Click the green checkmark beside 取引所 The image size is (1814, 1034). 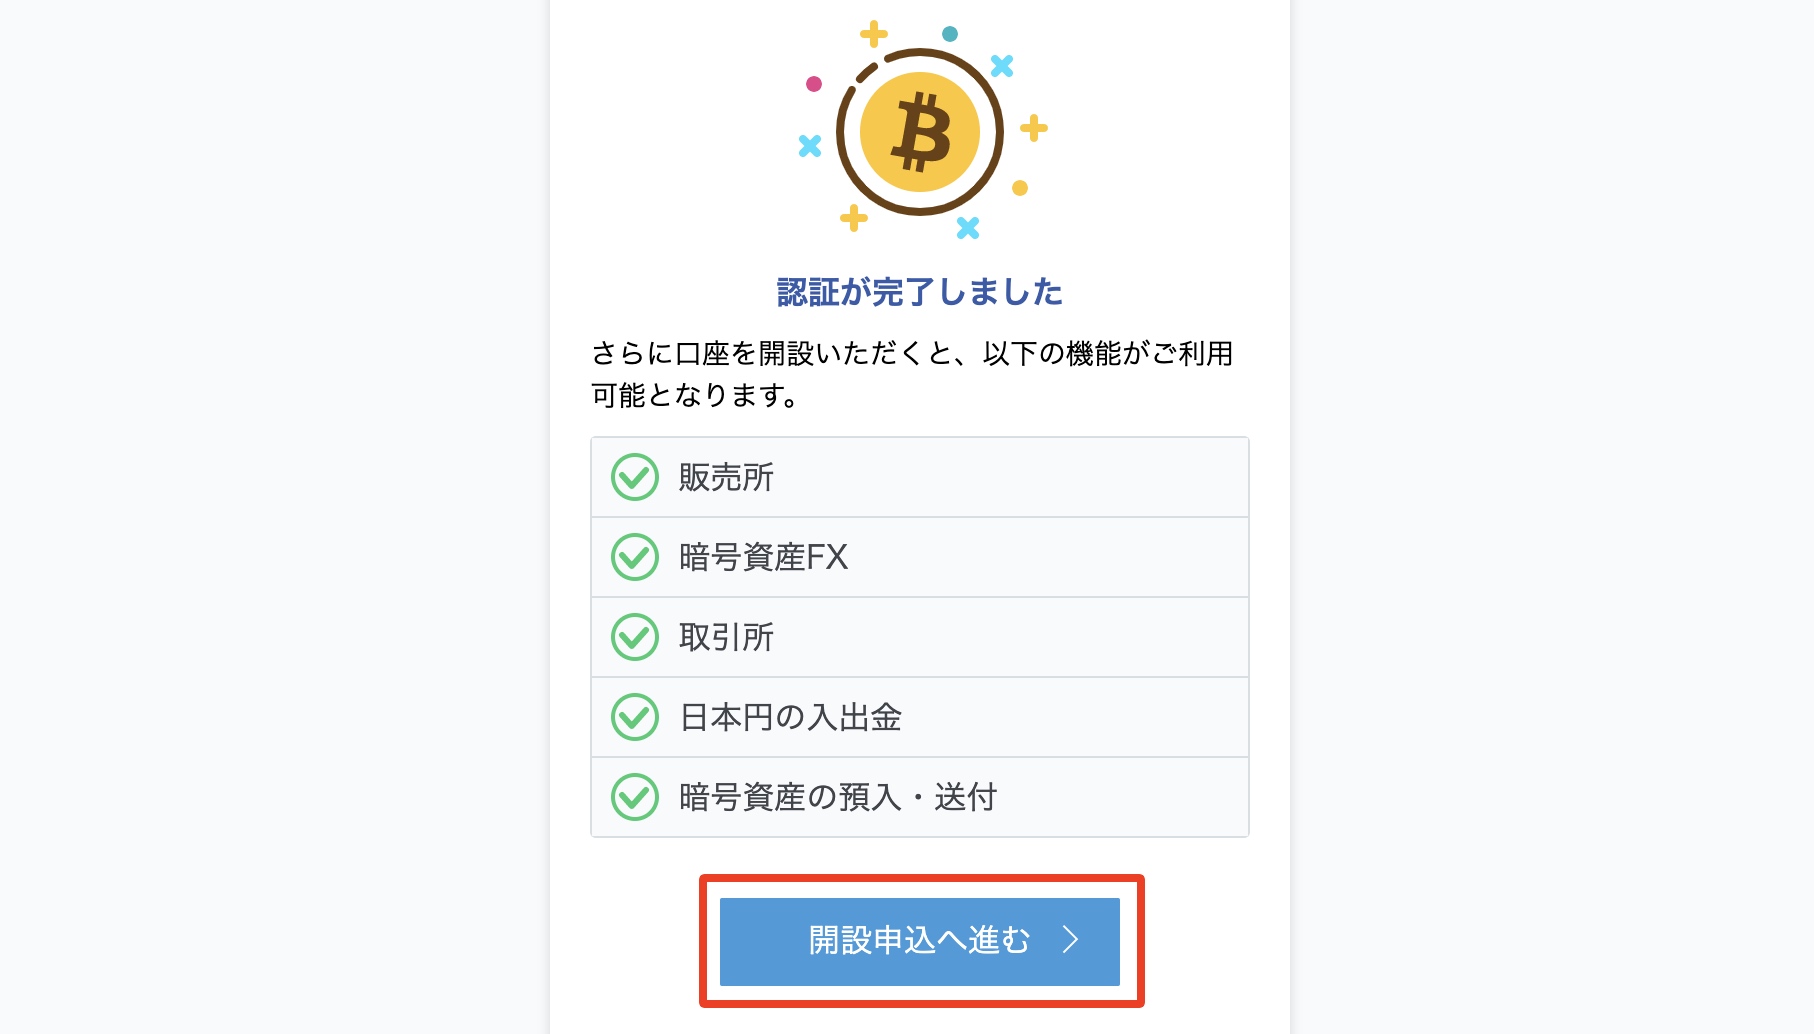tap(635, 637)
